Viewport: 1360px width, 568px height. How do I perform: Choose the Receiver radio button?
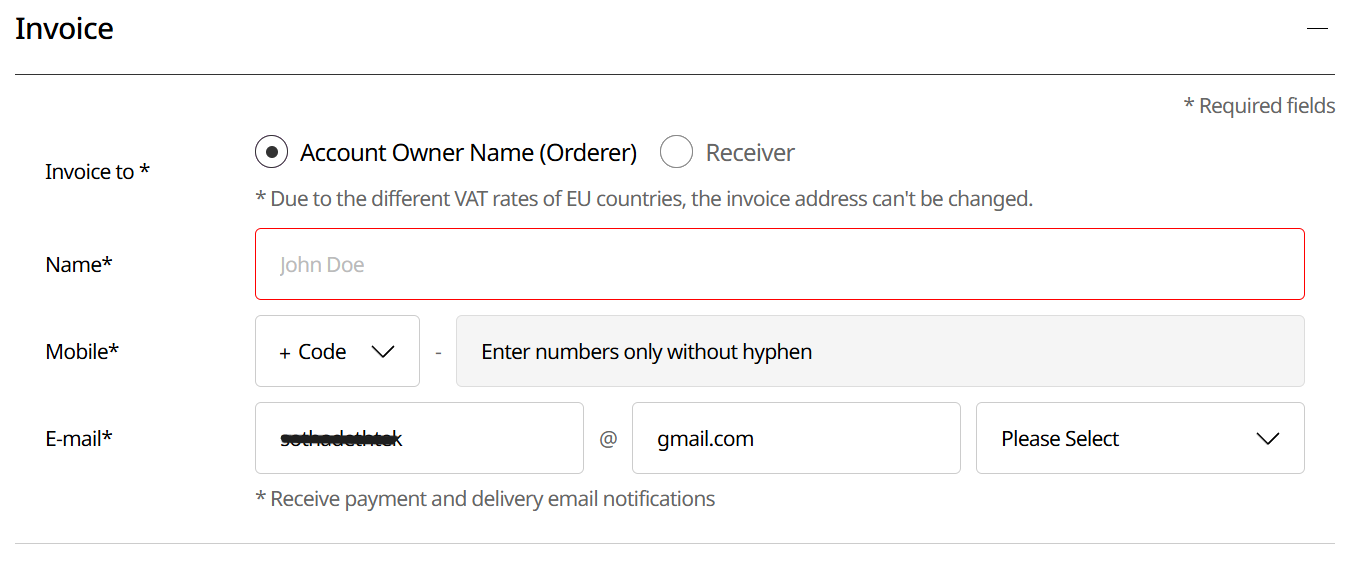[x=676, y=153]
